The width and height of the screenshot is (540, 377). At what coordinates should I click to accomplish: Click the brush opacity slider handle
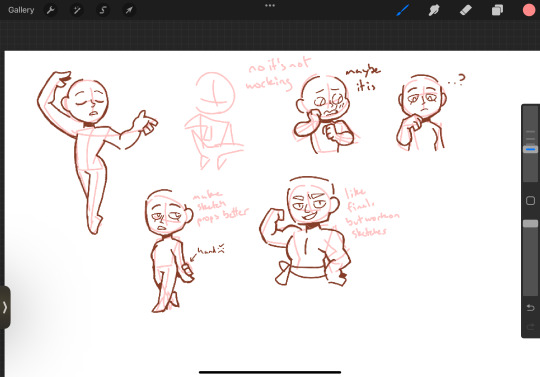click(x=530, y=224)
